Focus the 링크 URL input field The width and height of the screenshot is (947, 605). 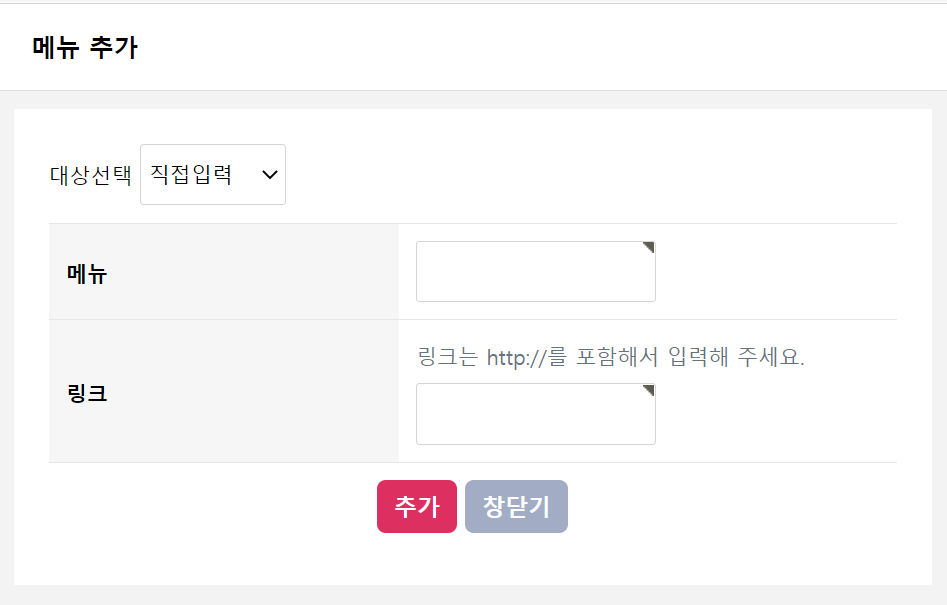coord(535,414)
